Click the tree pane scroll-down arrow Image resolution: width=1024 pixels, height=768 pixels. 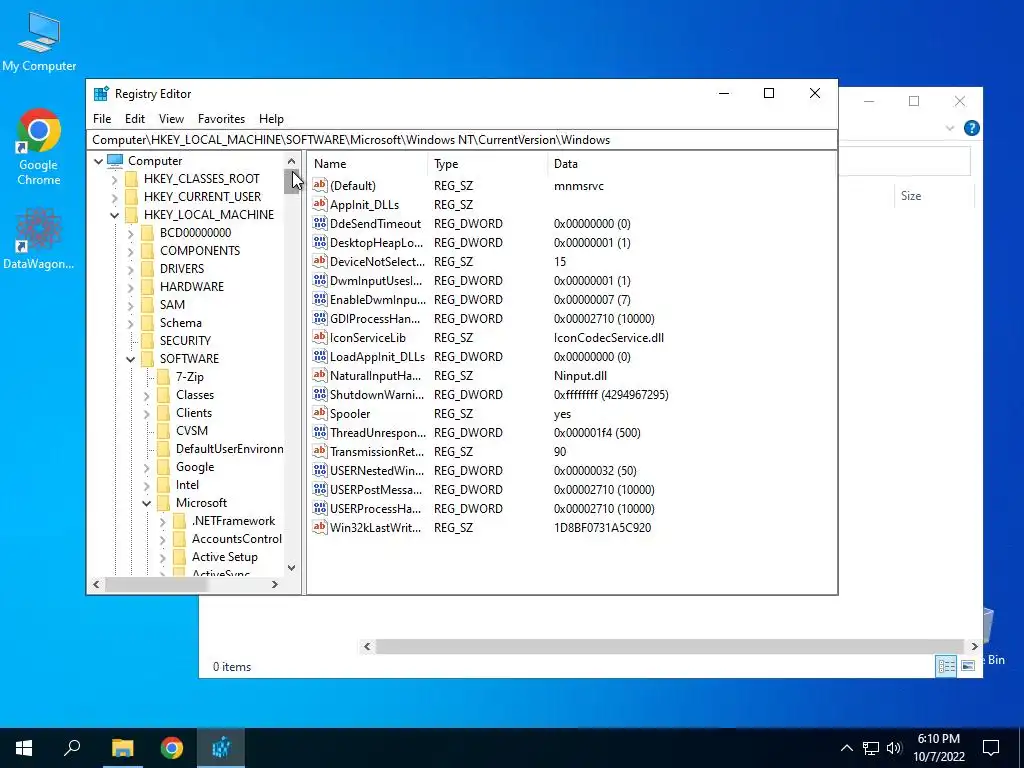coord(291,568)
